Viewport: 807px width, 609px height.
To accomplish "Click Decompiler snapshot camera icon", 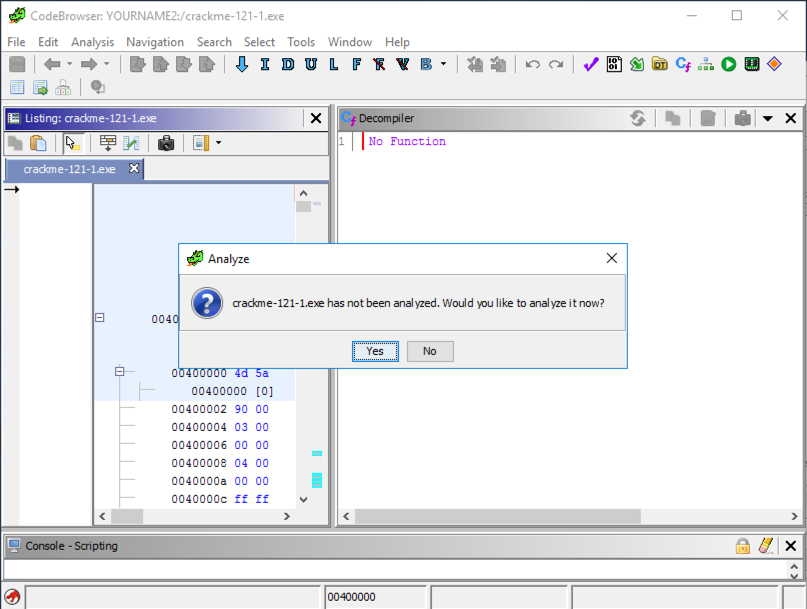I will tap(743, 118).
